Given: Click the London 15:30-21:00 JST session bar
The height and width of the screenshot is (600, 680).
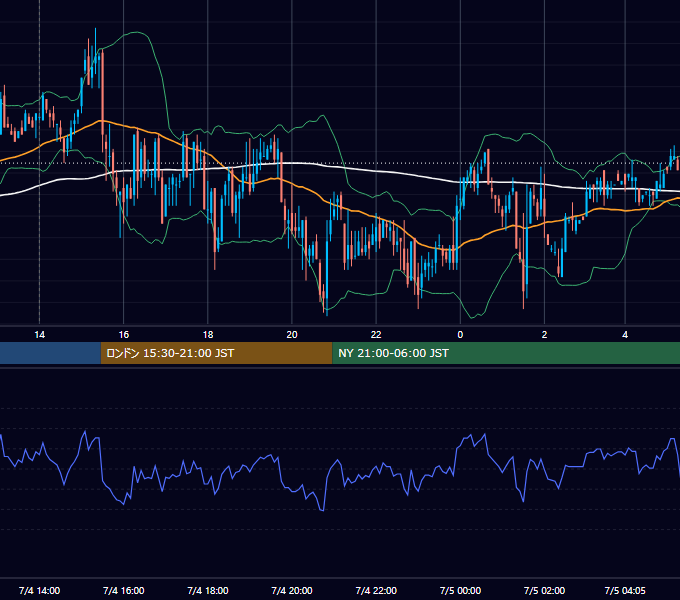Looking at the screenshot, I should tap(216, 353).
